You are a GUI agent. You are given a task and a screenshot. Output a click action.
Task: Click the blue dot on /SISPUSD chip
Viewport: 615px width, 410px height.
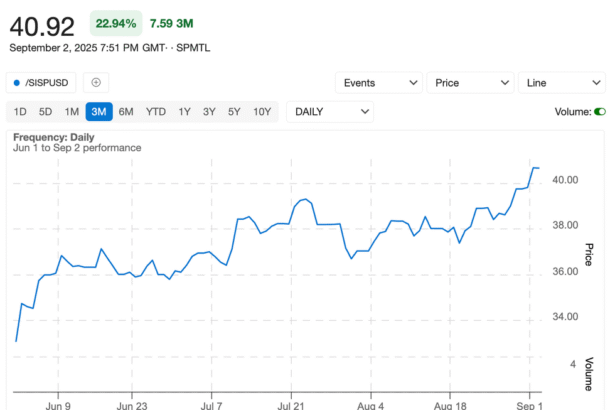point(17,83)
